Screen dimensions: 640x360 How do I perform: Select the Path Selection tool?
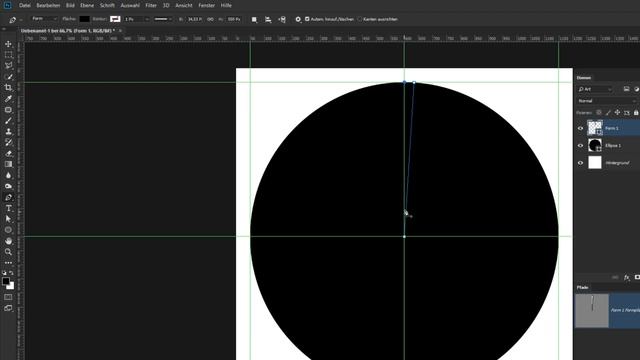click(8, 219)
